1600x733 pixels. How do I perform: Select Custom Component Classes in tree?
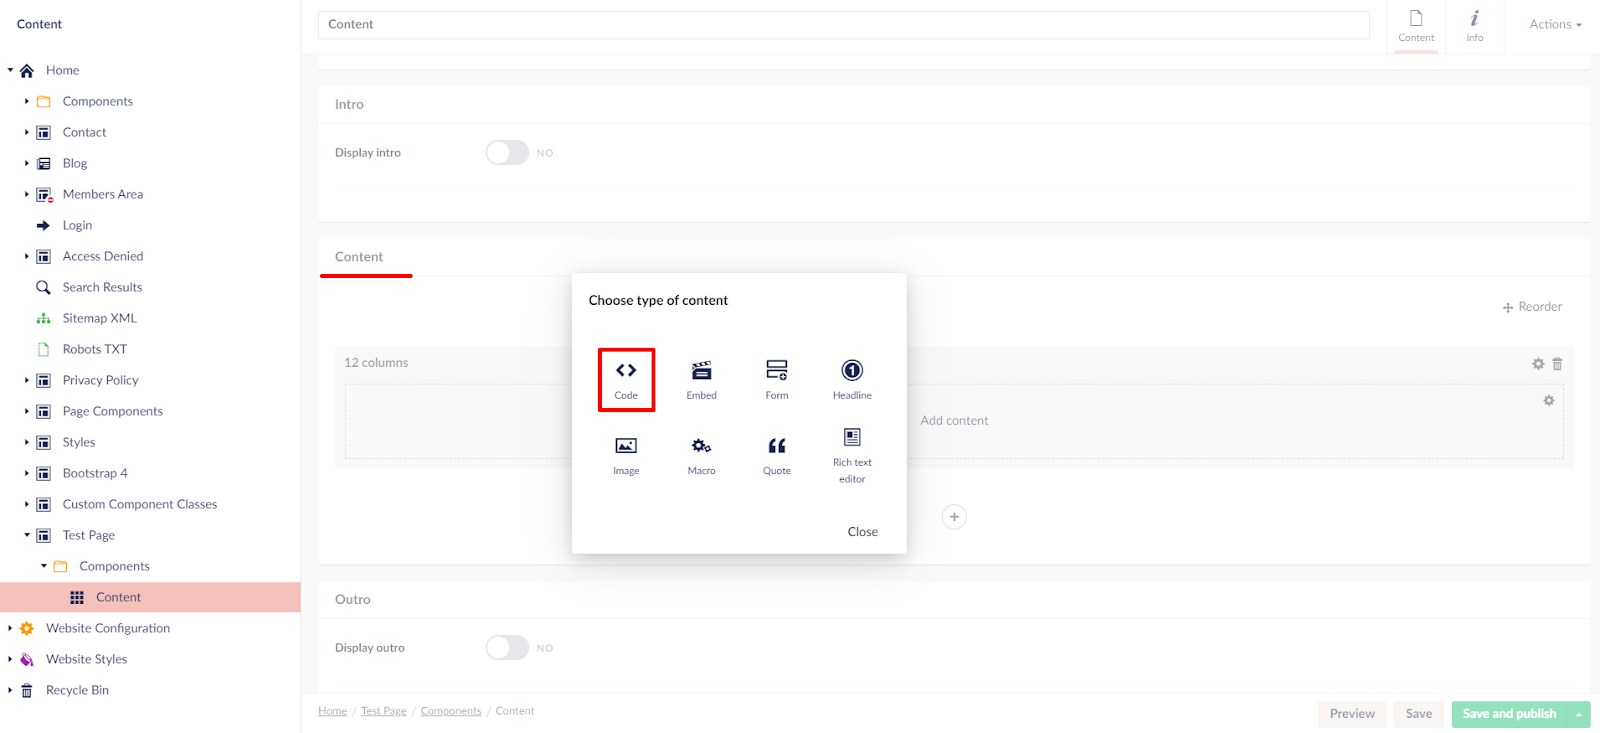[x=140, y=504]
